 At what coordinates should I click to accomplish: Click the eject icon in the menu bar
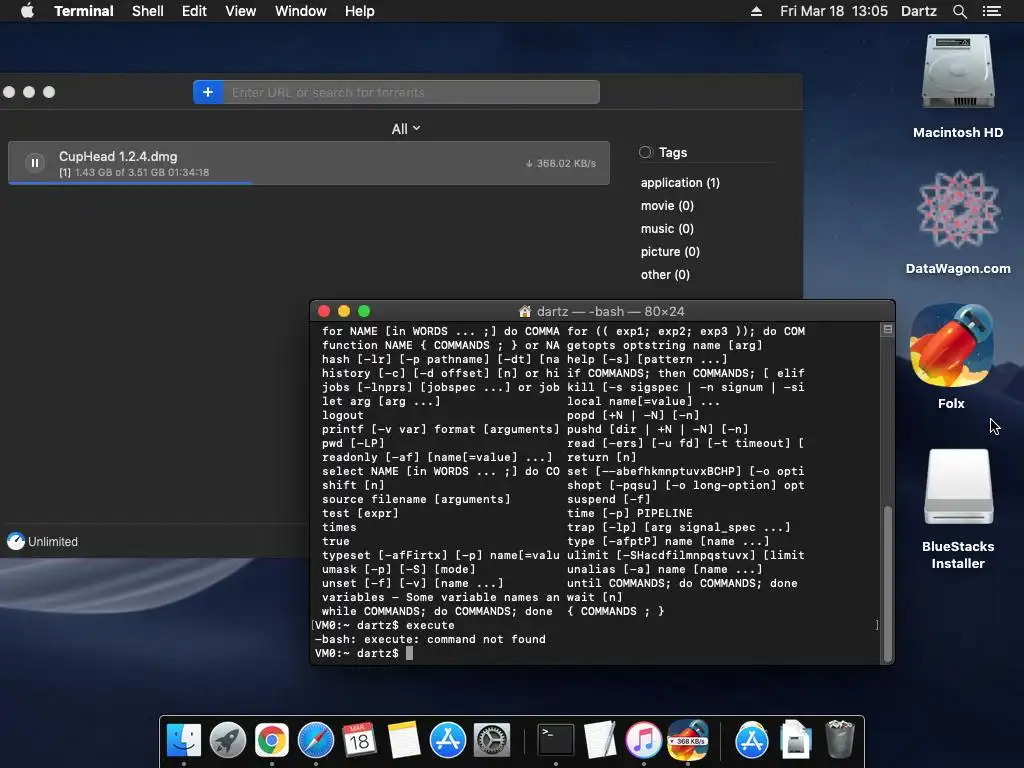(756, 11)
